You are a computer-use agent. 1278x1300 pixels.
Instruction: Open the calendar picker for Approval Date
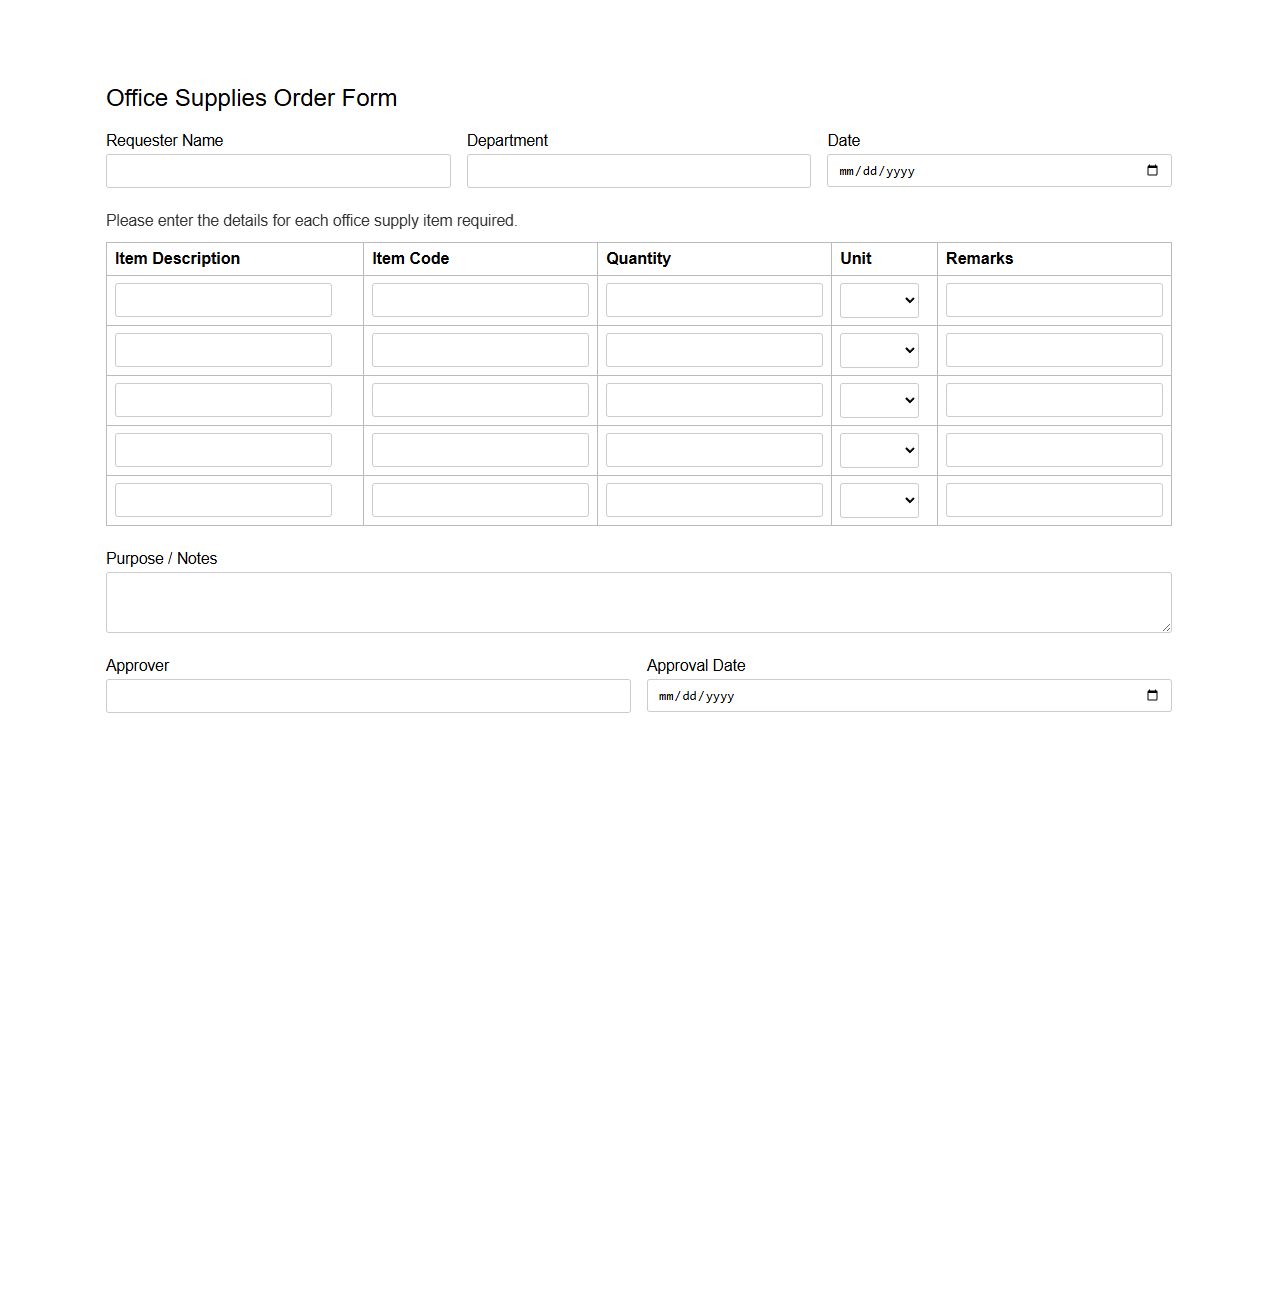(1152, 695)
